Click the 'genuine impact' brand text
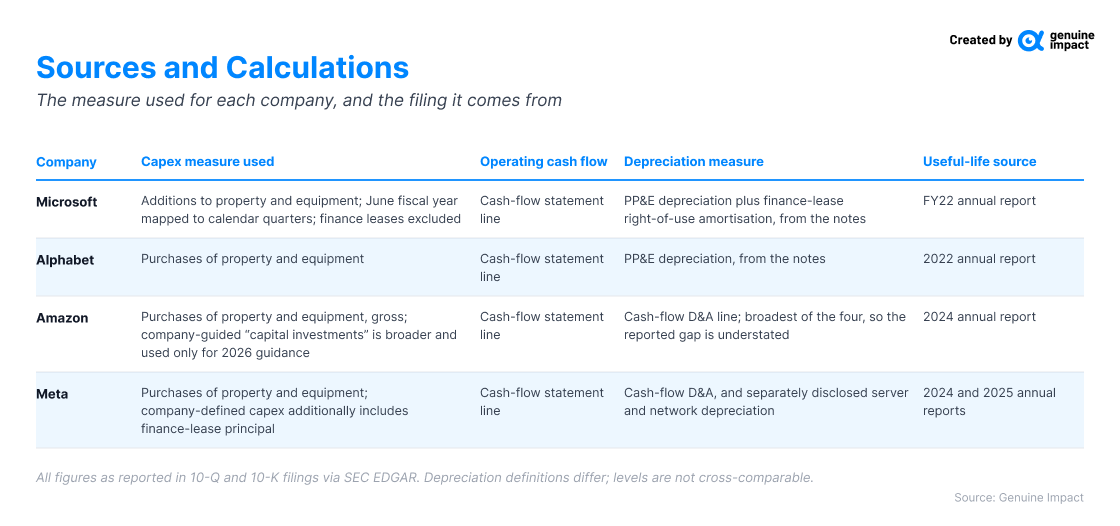The width and height of the screenshot is (1120, 526). (1071, 41)
